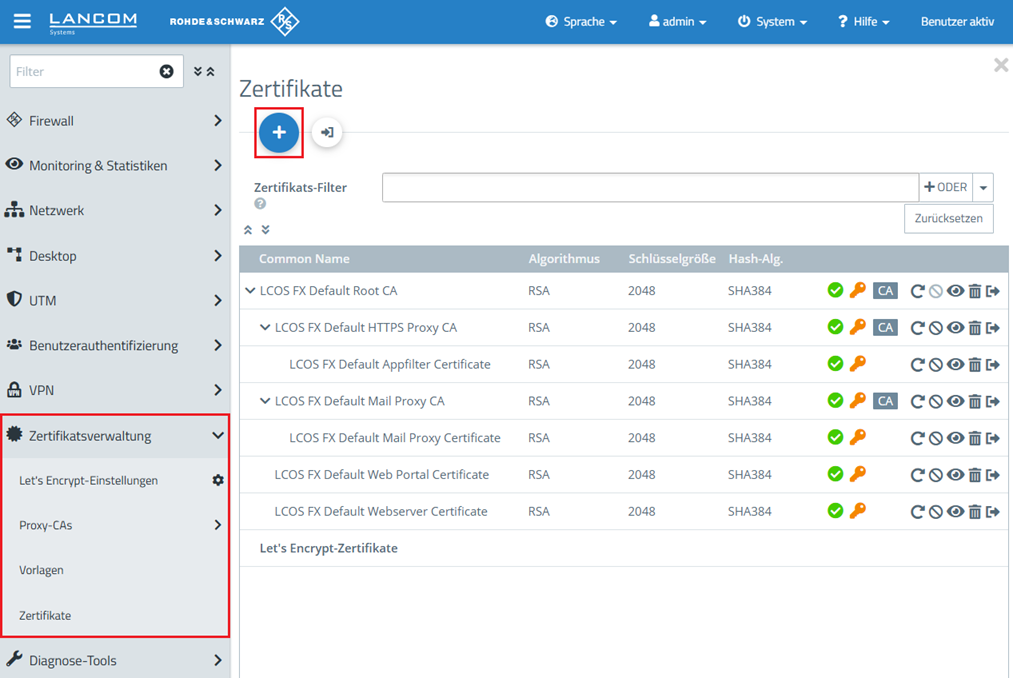
Task: Renew the LCOS FX Default Webserver Certificate
Action: [918, 511]
